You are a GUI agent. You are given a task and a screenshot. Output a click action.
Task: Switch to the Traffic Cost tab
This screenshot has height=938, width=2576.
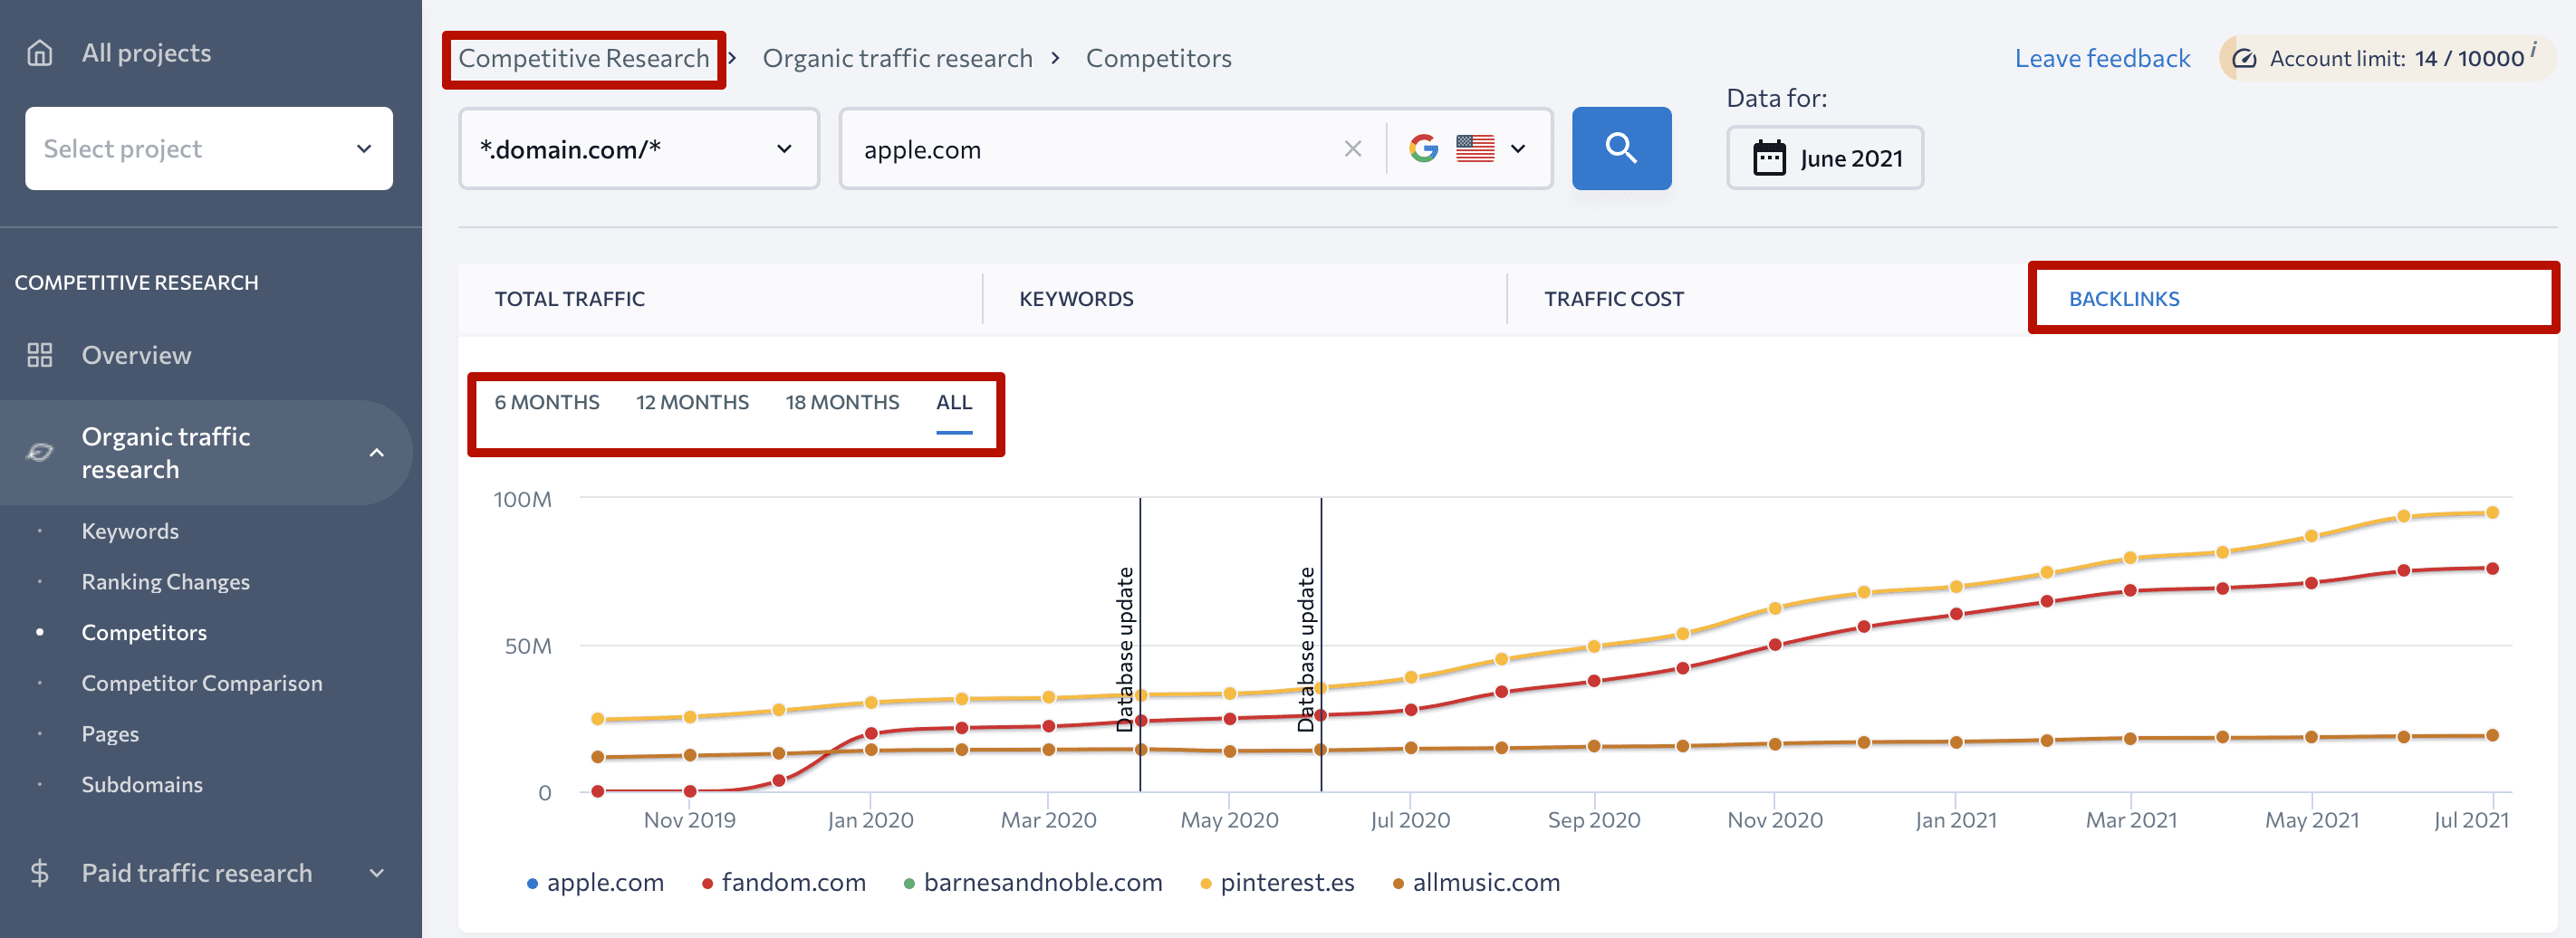click(x=1613, y=298)
